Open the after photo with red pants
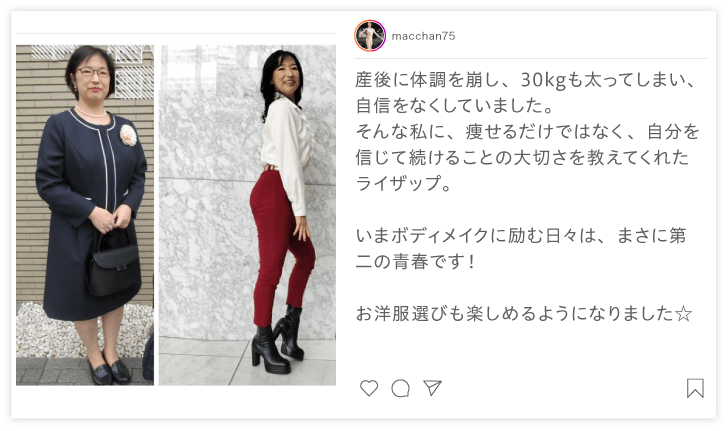Screen dimensions: 728x431 247,215
